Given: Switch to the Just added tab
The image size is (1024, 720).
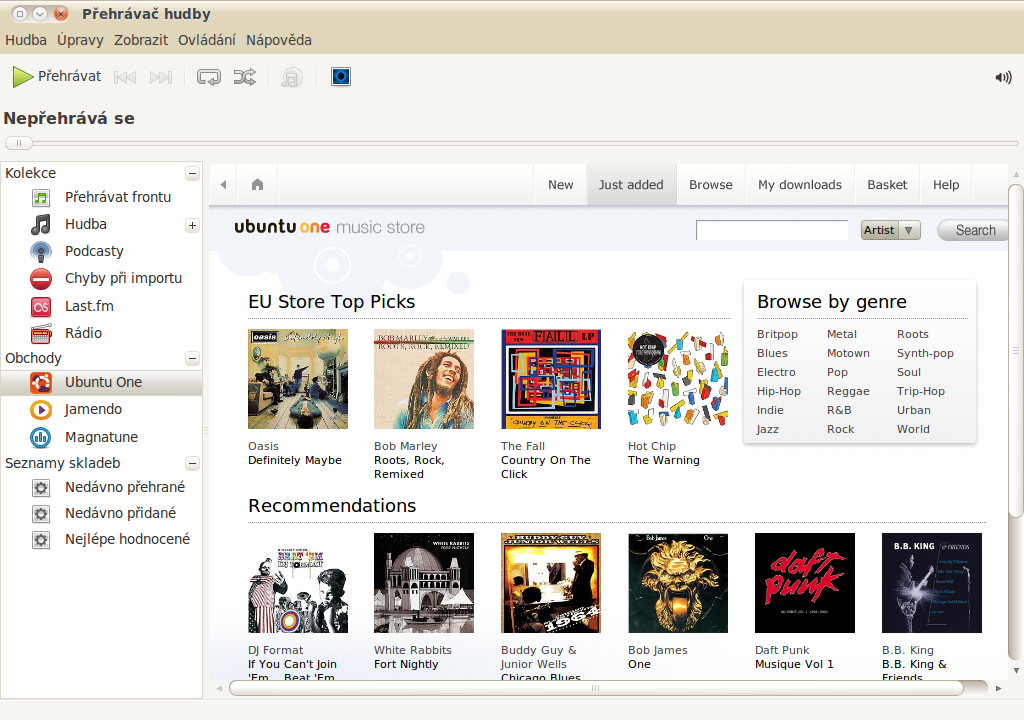Looking at the screenshot, I should click(631, 185).
